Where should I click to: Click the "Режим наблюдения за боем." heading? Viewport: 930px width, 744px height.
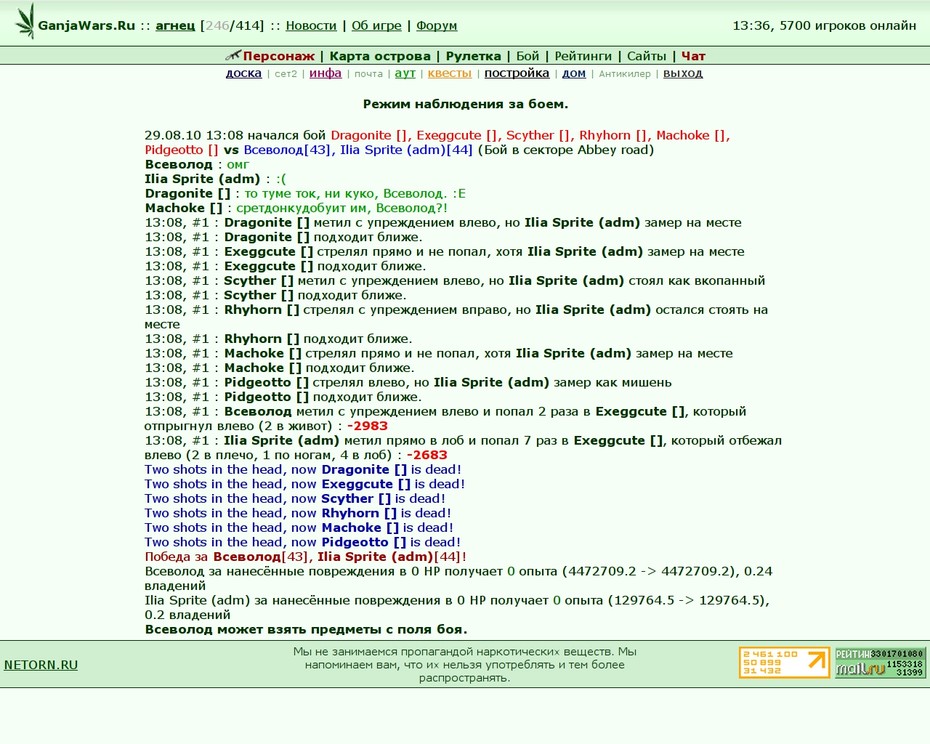pyautogui.click(x=466, y=104)
